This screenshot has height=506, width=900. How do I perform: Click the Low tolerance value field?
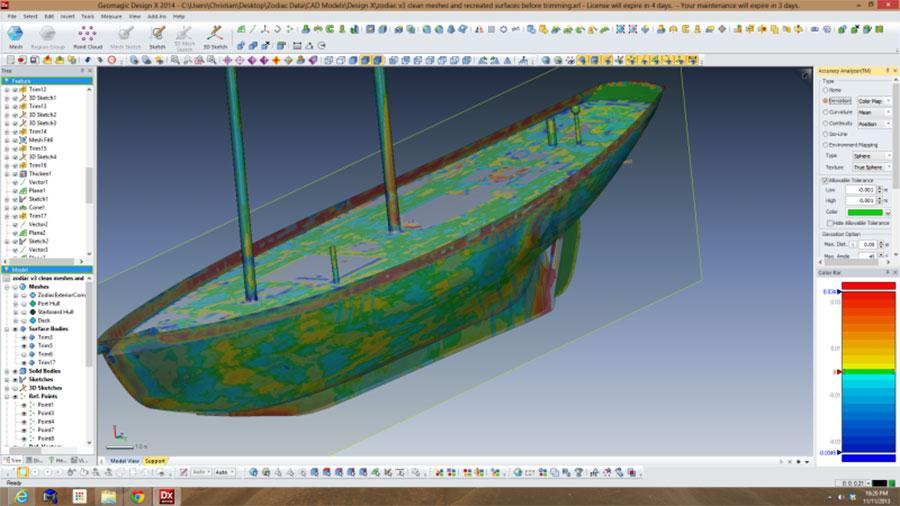pos(860,189)
